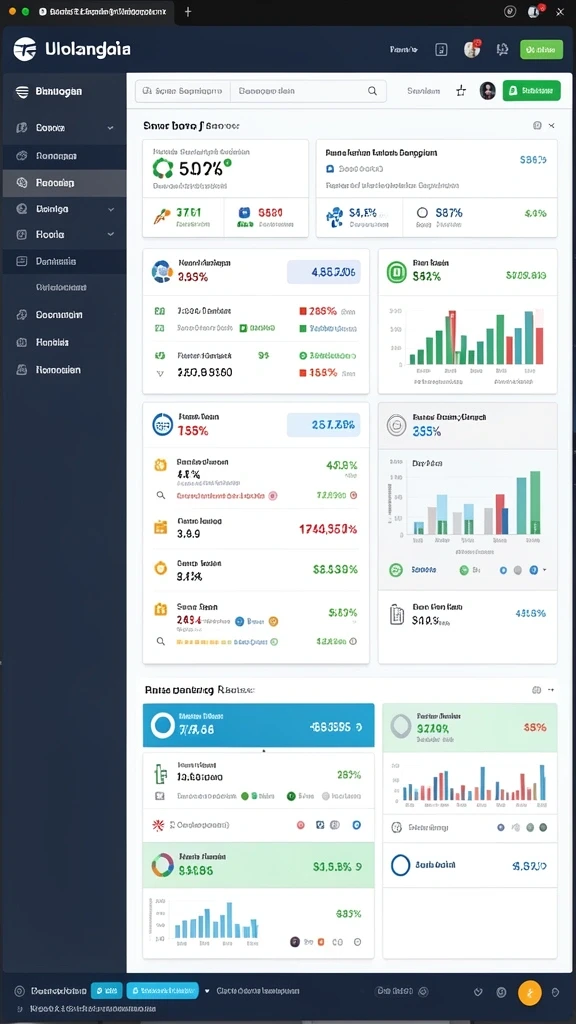Expand the Dioniga sidebar chevron
The width and height of the screenshot is (576, 1024).
coord(110,210)
